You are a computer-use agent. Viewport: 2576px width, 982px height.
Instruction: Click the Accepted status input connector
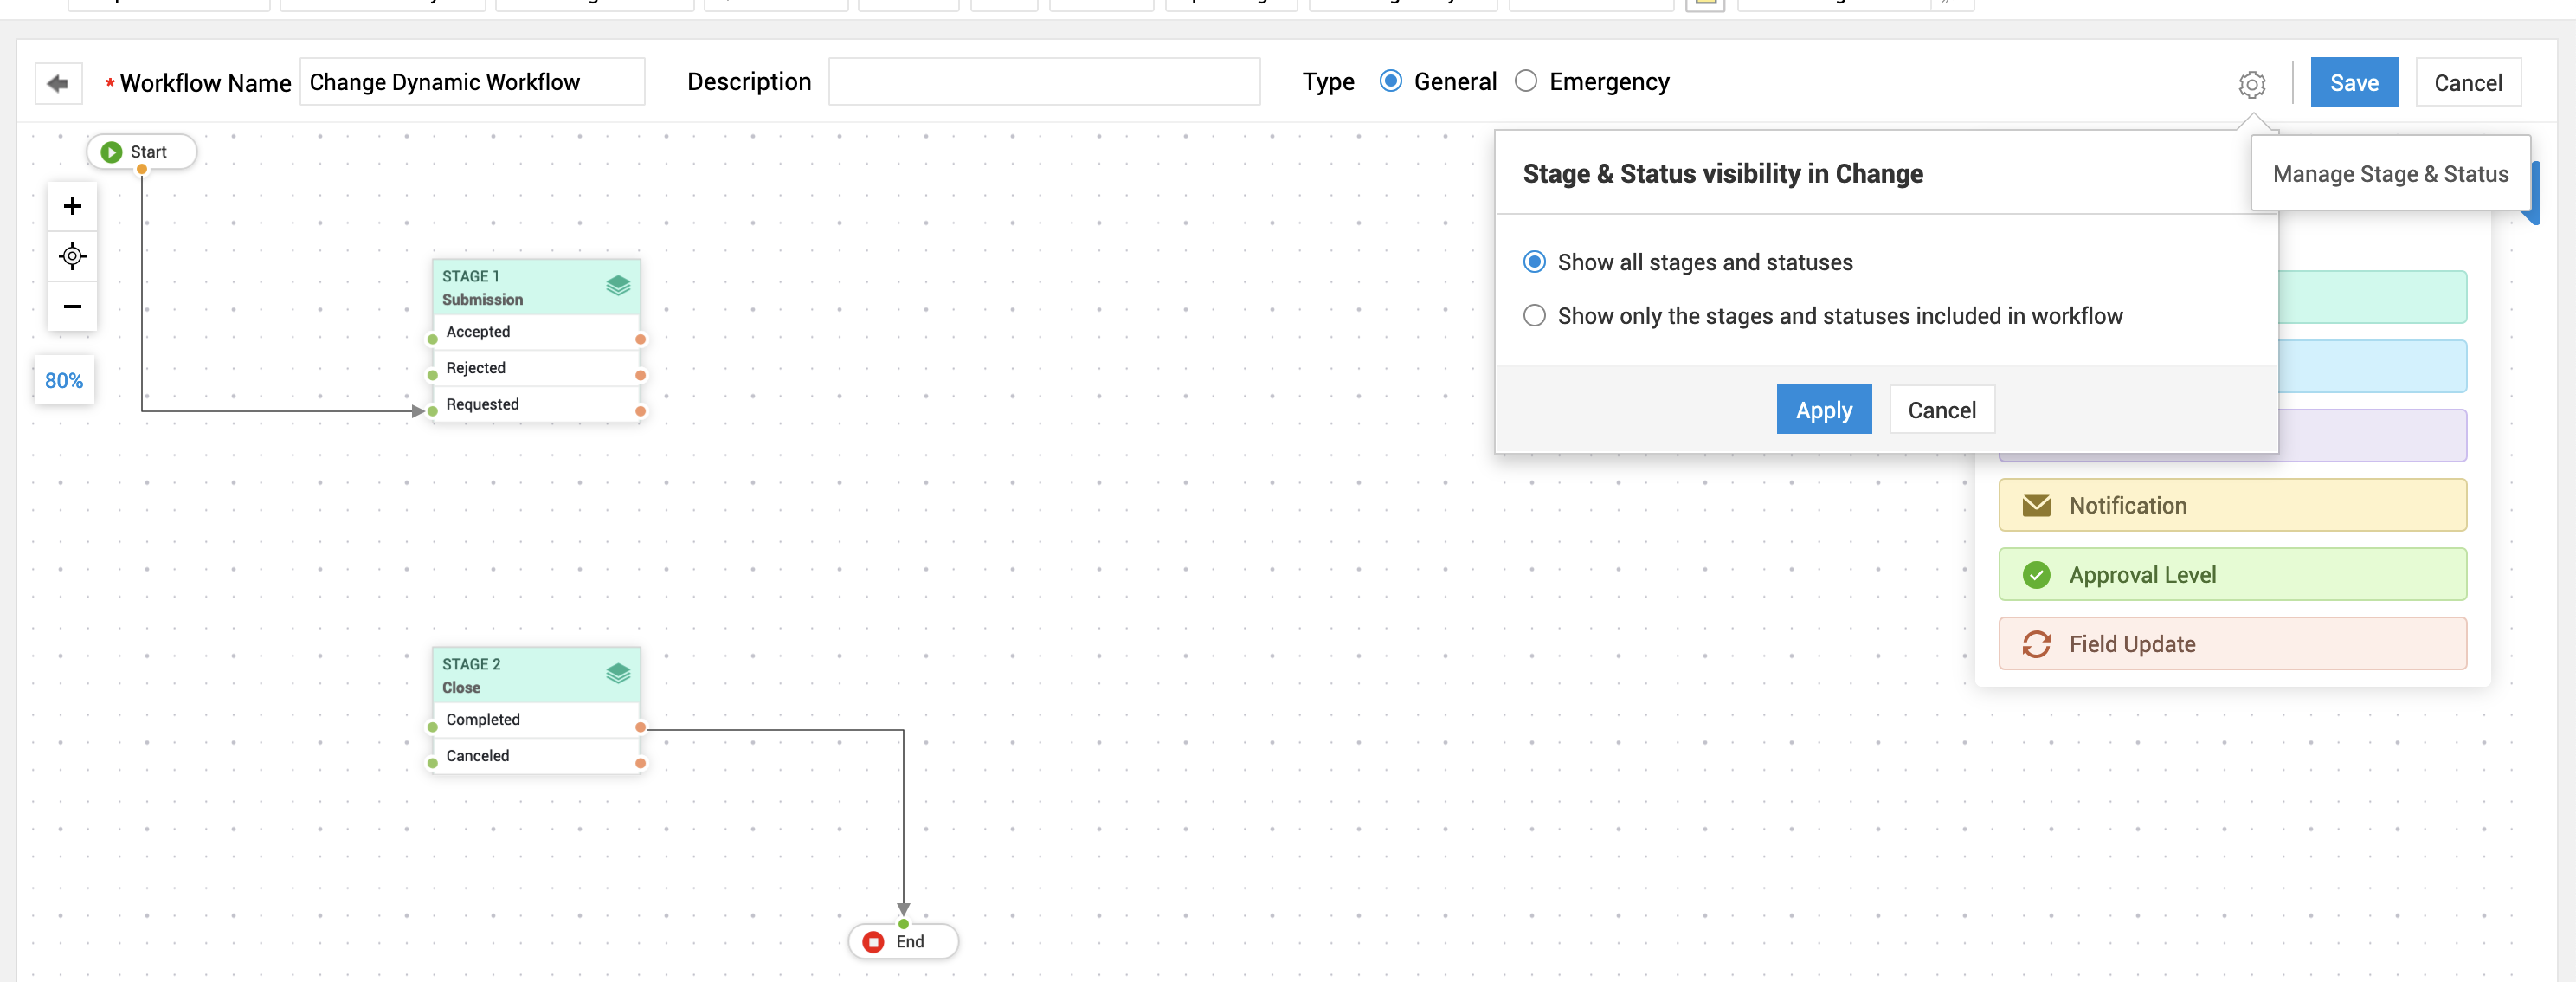click(x=432, y=339)
